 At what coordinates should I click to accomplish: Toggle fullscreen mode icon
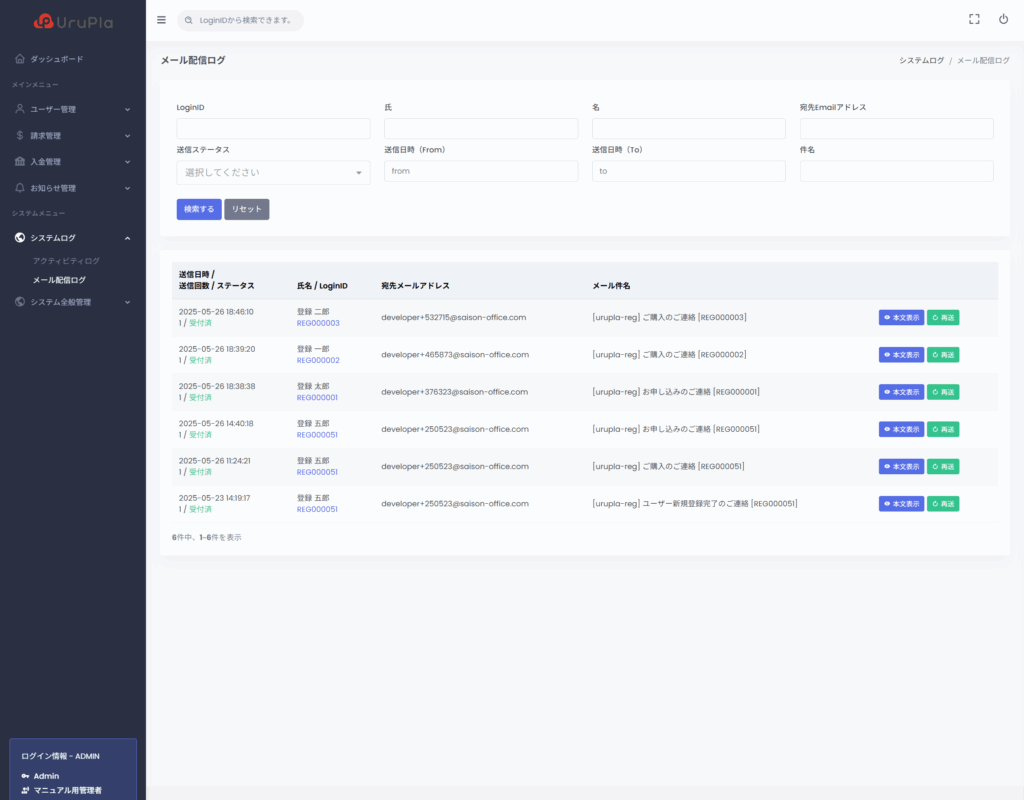point(974,19)
